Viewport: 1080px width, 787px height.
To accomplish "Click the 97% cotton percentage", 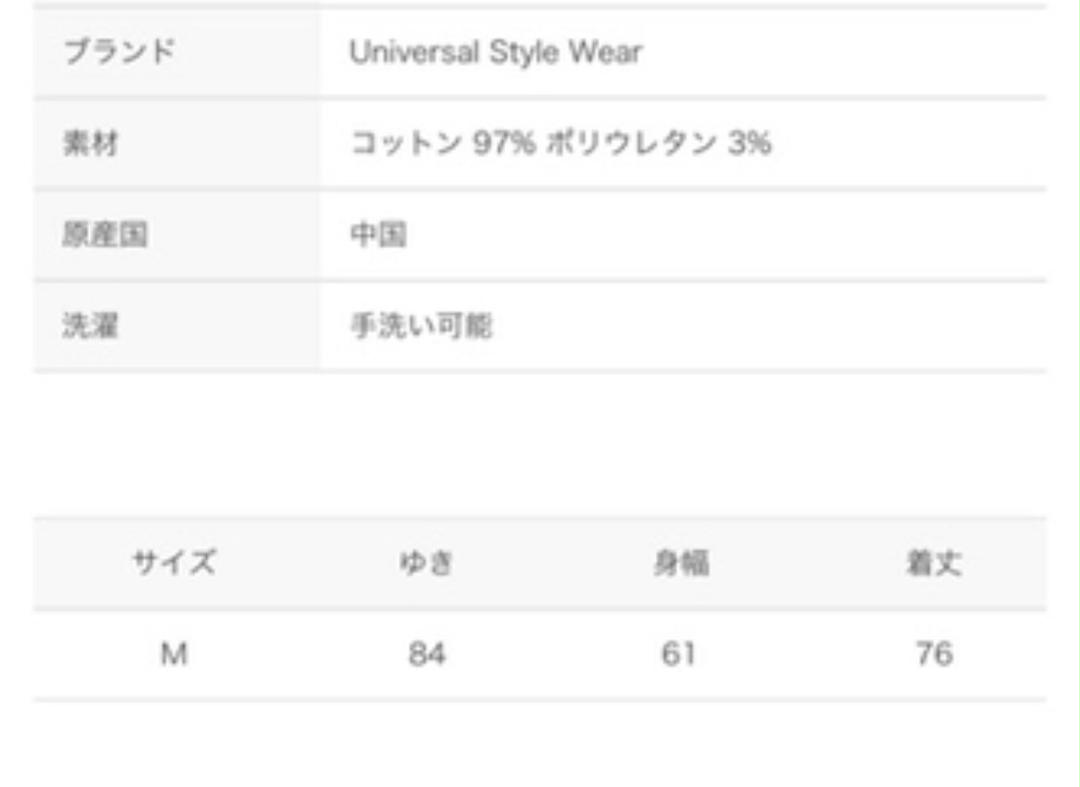I will tap(503, 143).
